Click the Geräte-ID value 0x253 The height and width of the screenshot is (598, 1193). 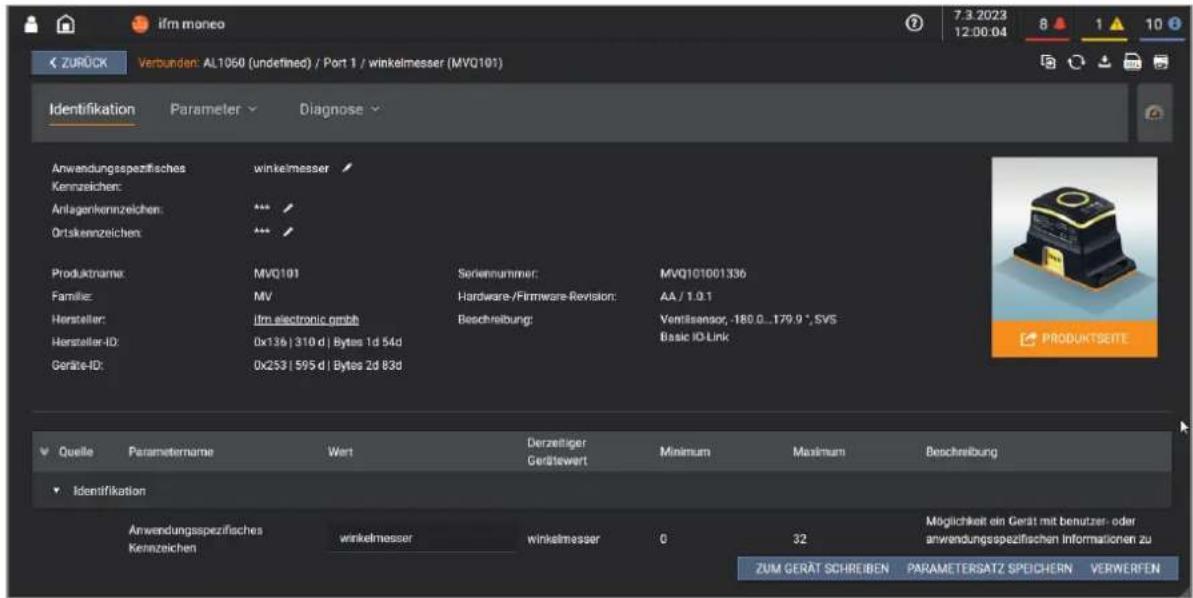coord(328,365)
